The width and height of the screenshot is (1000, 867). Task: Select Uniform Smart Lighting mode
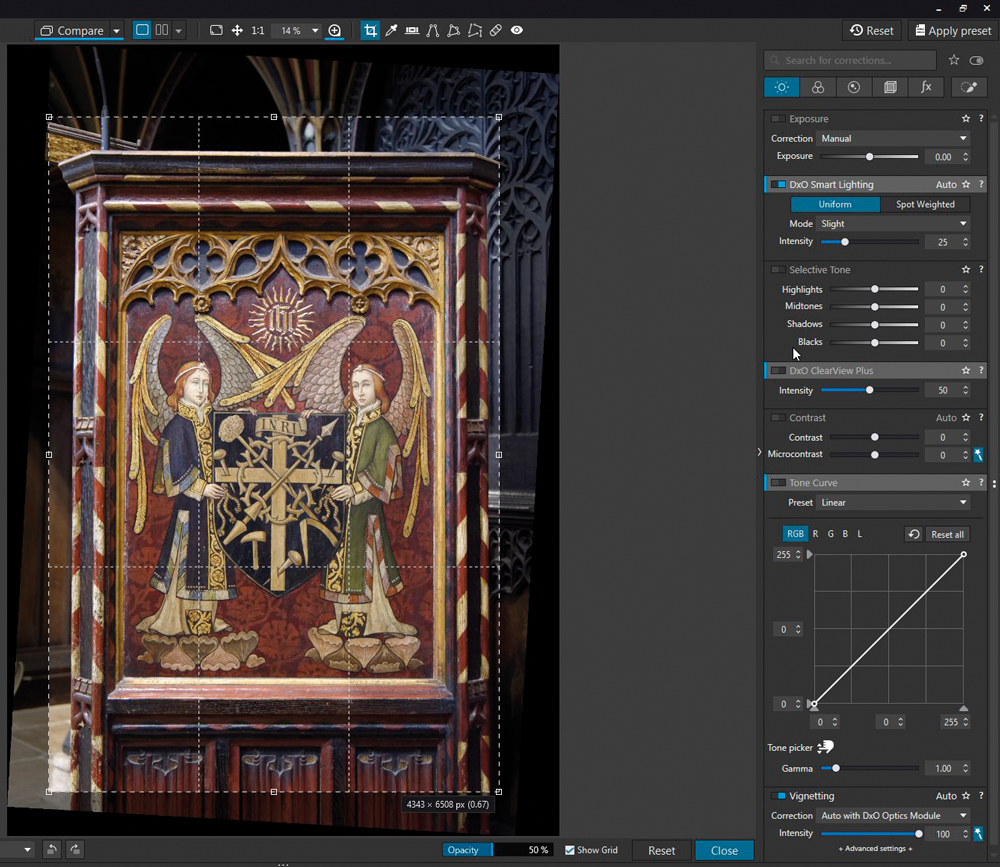(835, 204)
